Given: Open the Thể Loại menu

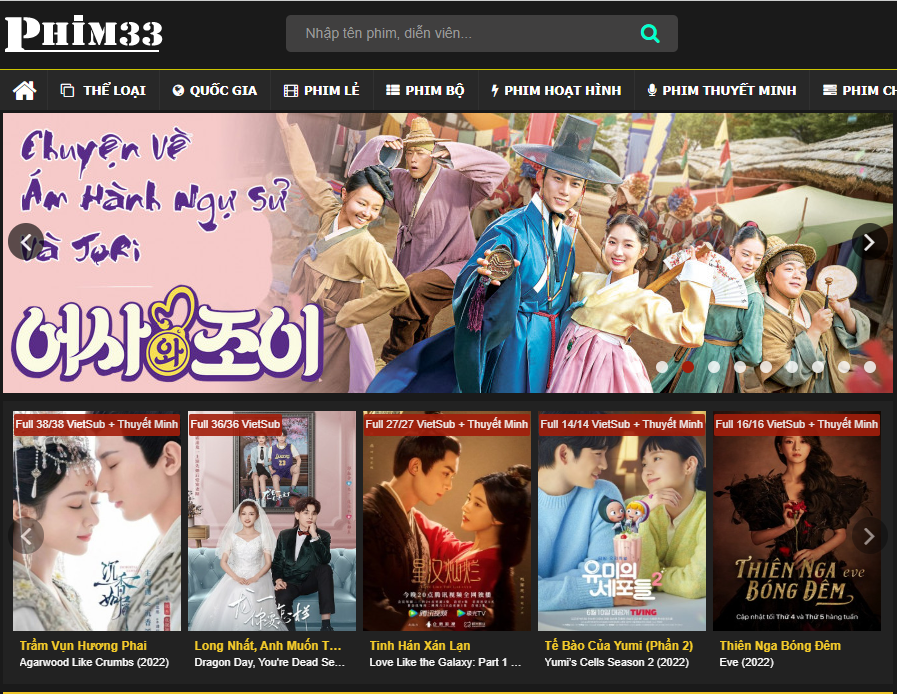Looking at the screenshot, I should point(104,90).
